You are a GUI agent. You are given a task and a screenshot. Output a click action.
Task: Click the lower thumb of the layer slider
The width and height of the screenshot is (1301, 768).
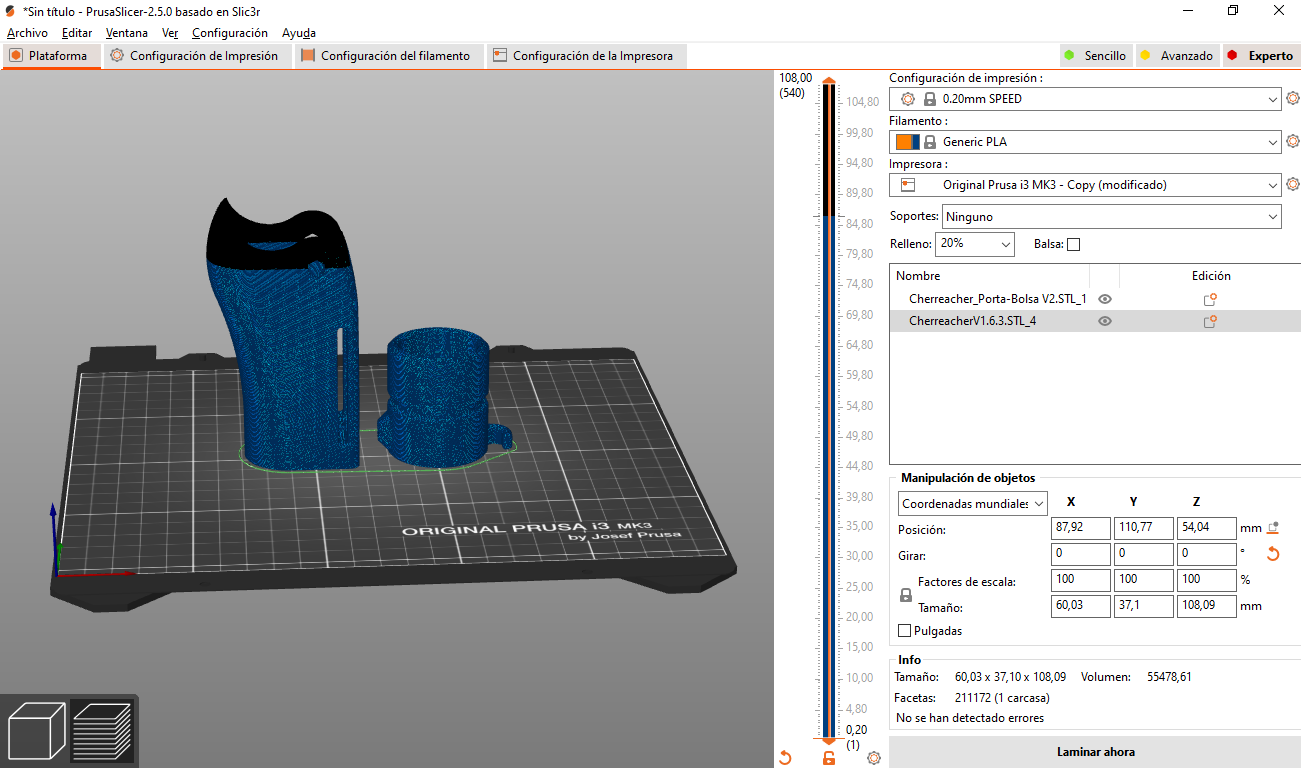829,741
